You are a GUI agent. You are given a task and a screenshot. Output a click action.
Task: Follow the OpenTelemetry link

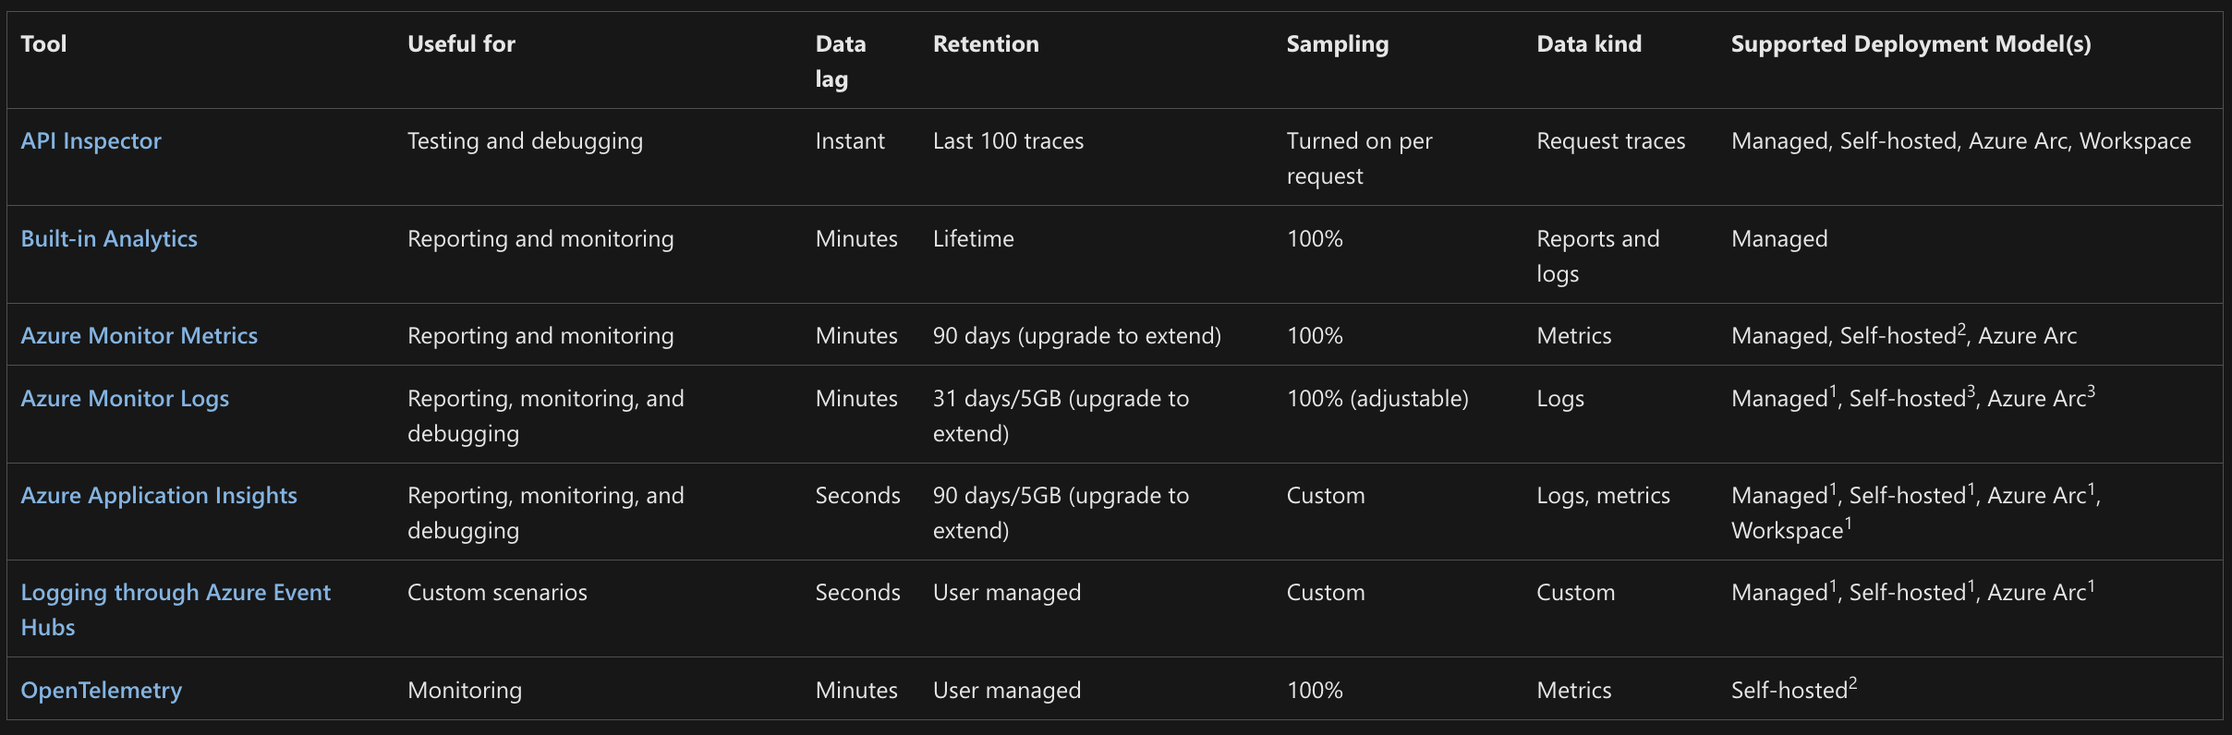101,690
